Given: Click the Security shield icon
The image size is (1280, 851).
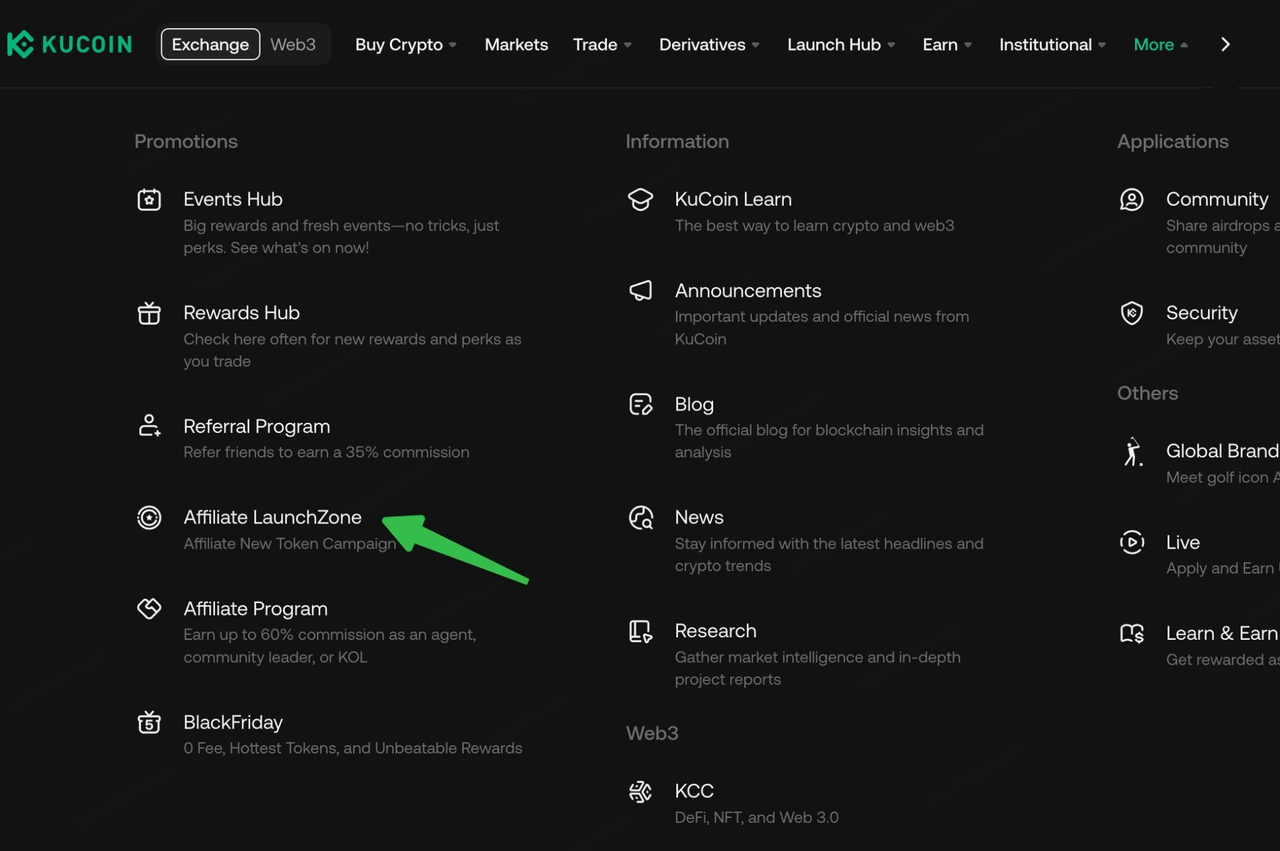Looking at the screenshot, I should click(x=1131, y=313).
